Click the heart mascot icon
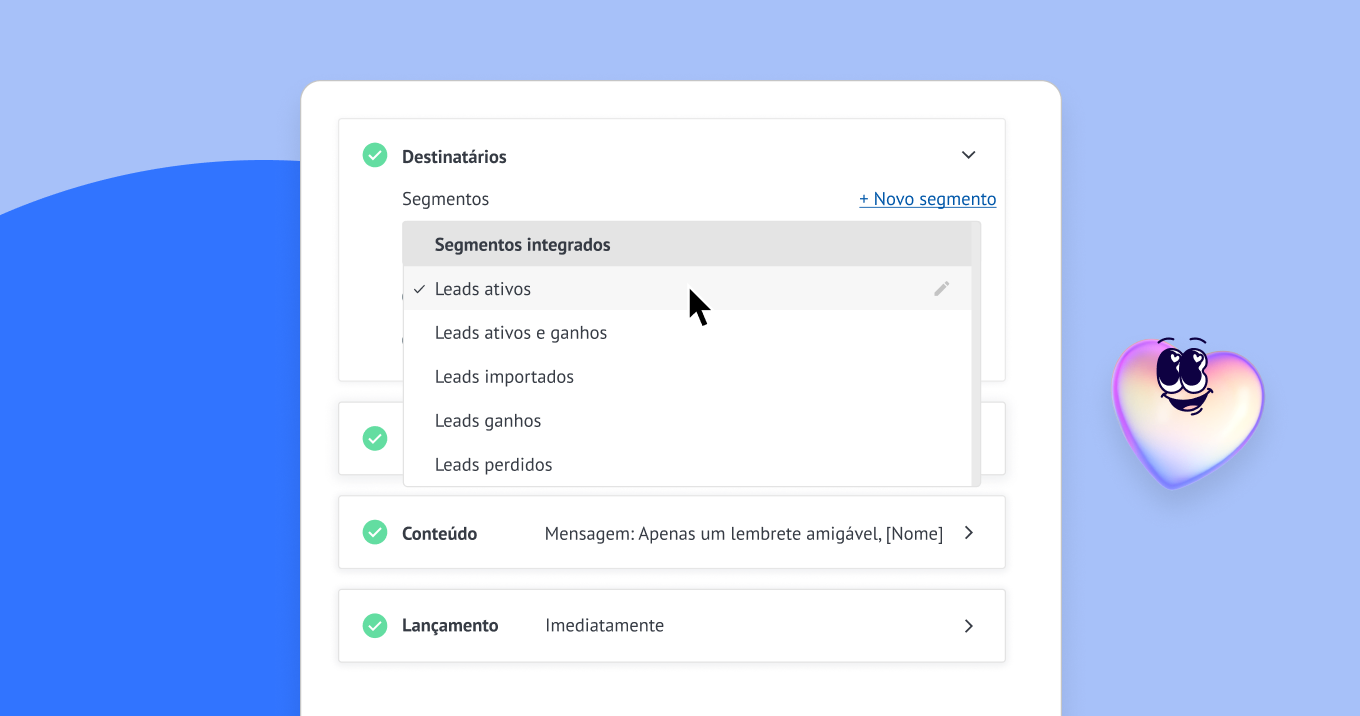Screen dimensions: 1360x716 pyautogui.click(x=1187, y=410)
